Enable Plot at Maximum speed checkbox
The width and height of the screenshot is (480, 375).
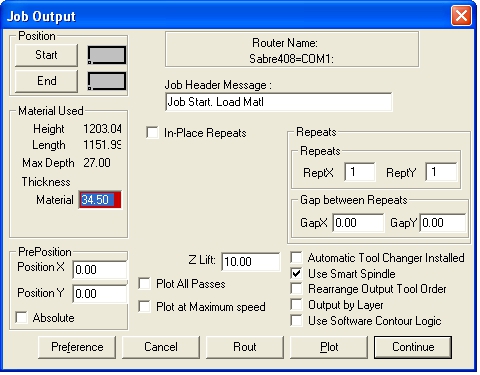[144, 307]
